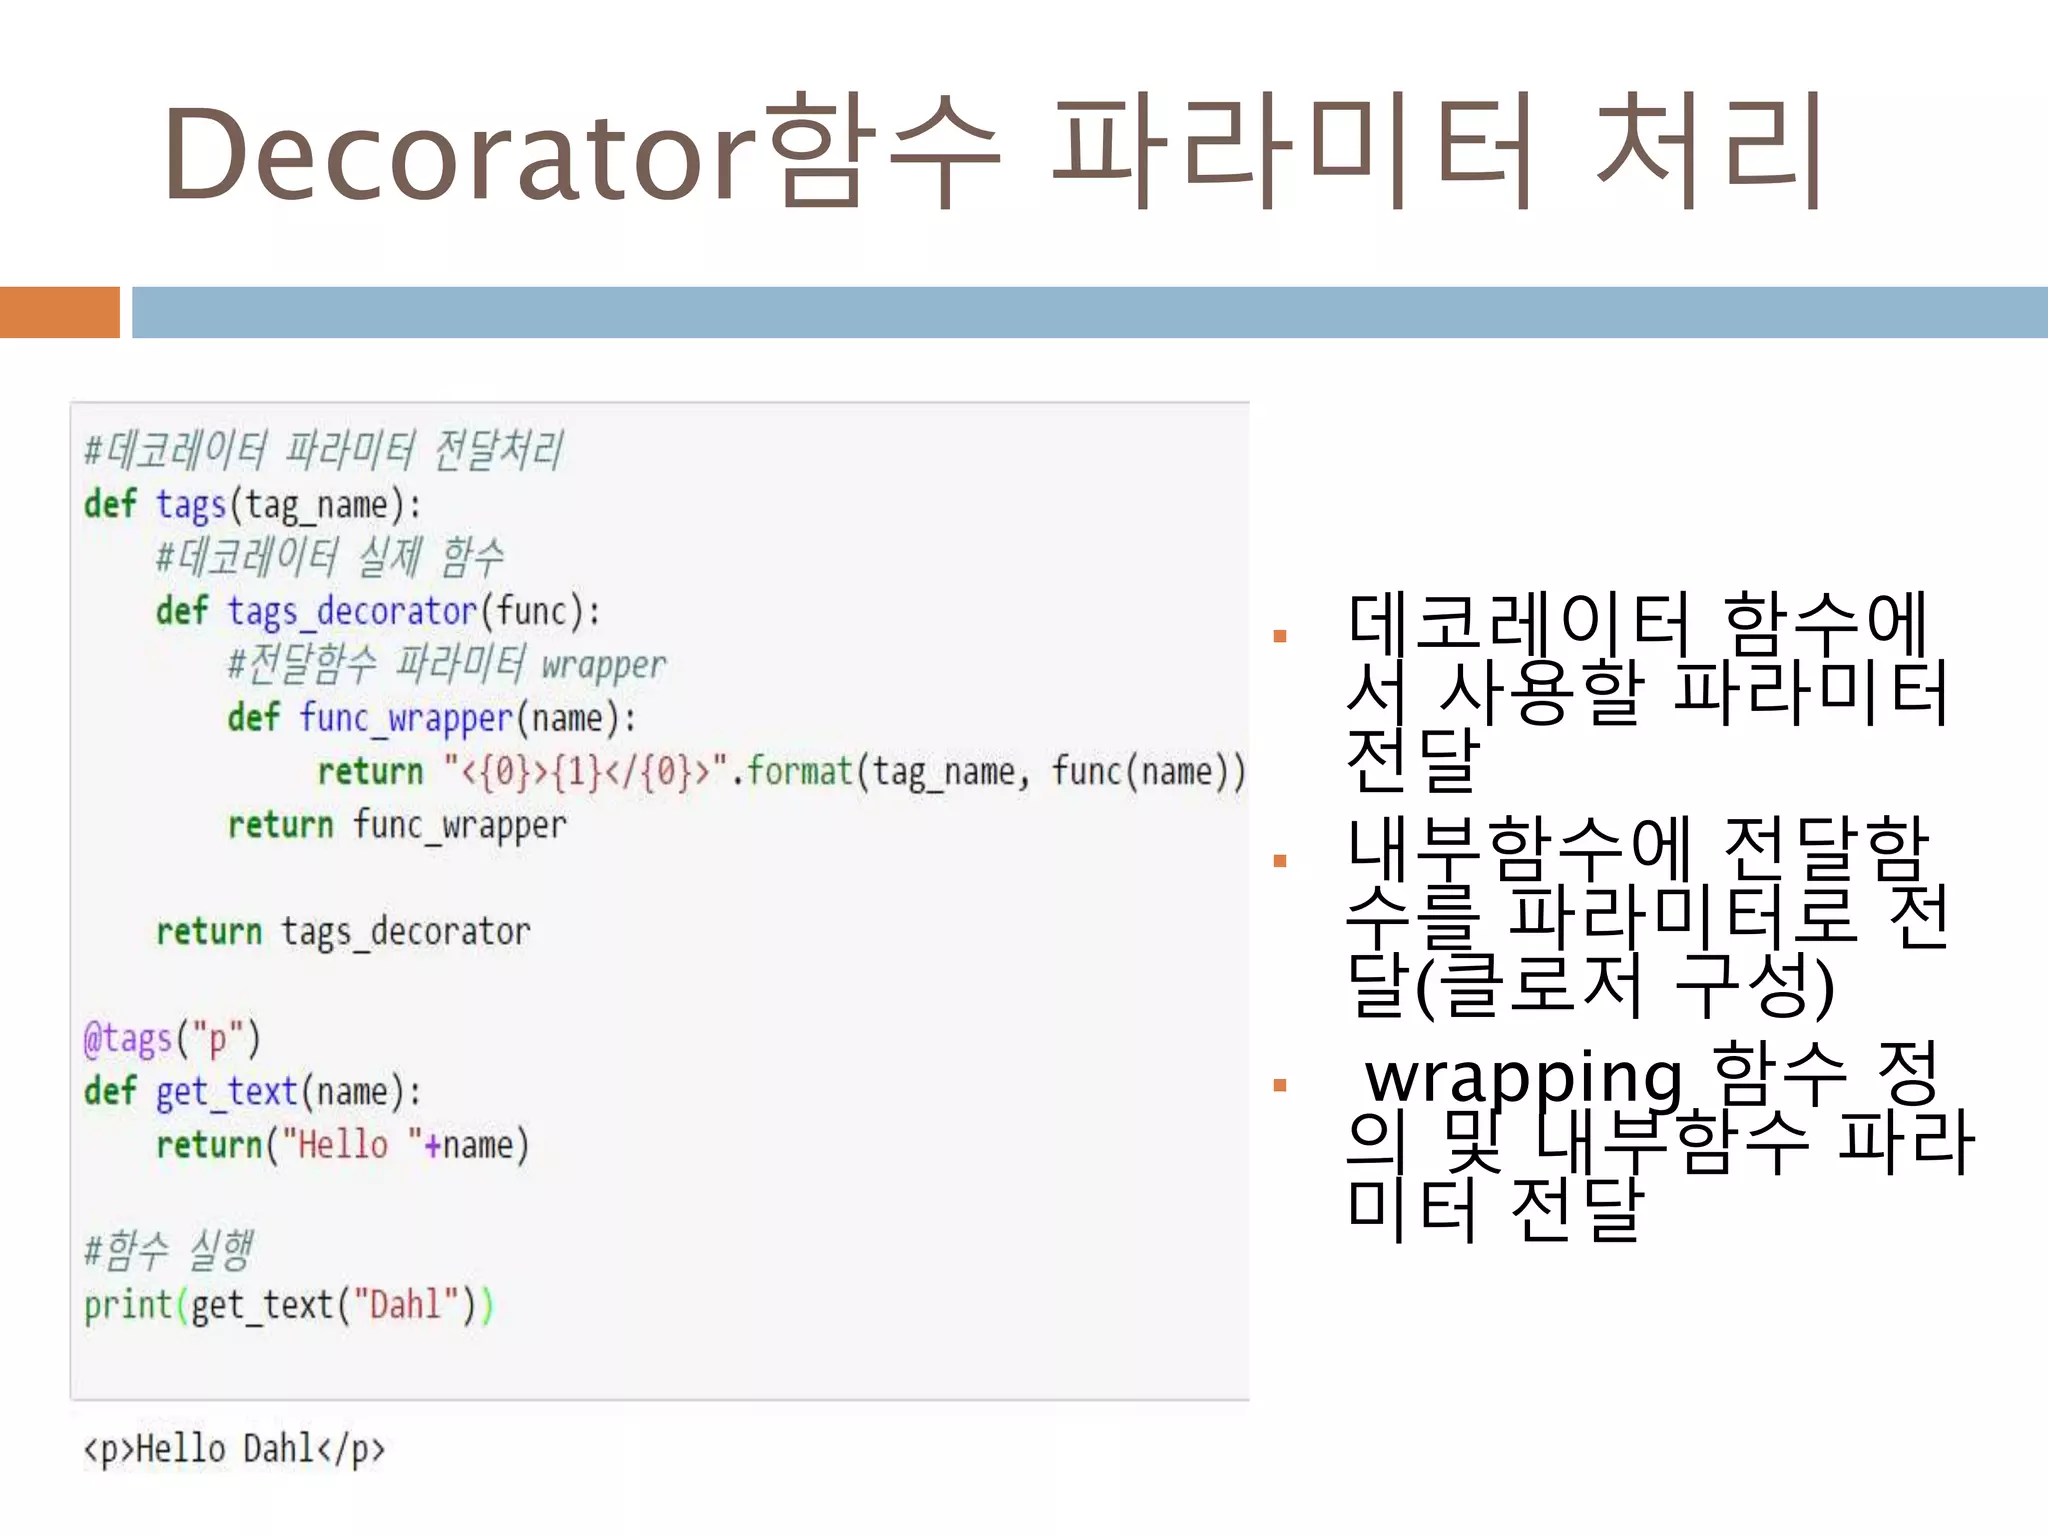The height and width of the screenshot is (1536, 2048).
Task: Click the line 'return tags_decorator'
Action: pyautogui.click(x=343, y=932)
